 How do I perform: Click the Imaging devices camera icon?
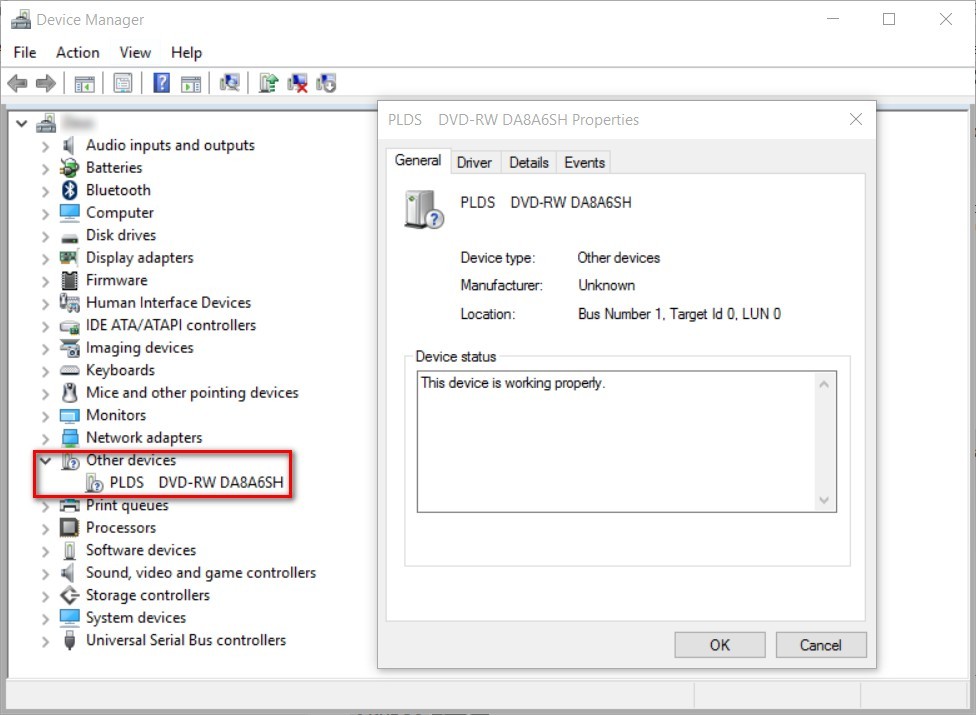(70, 348)
